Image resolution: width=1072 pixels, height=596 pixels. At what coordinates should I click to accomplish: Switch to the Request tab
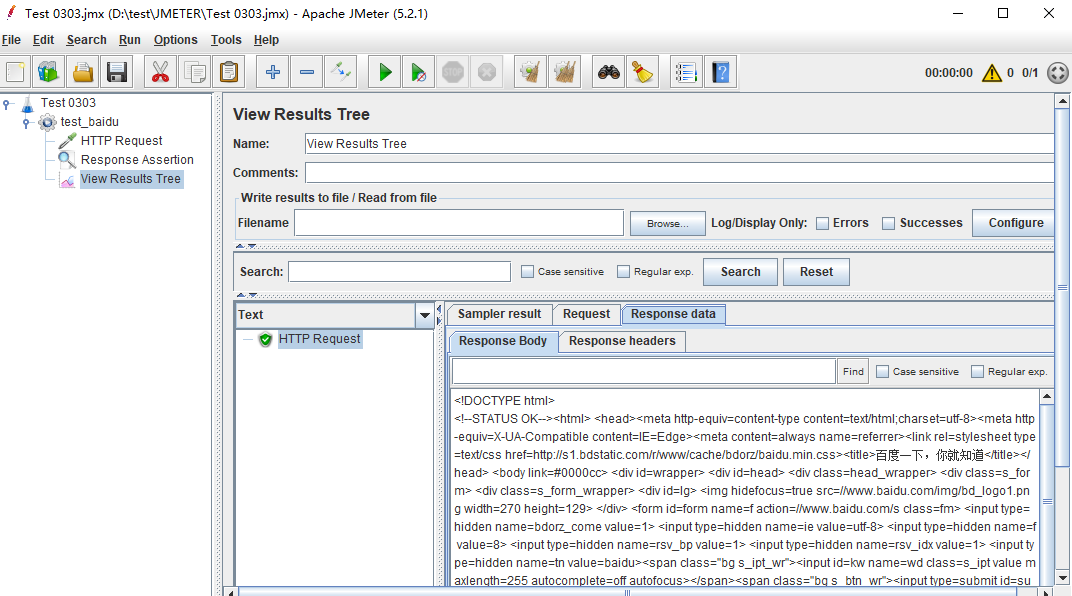pos(586,314)
